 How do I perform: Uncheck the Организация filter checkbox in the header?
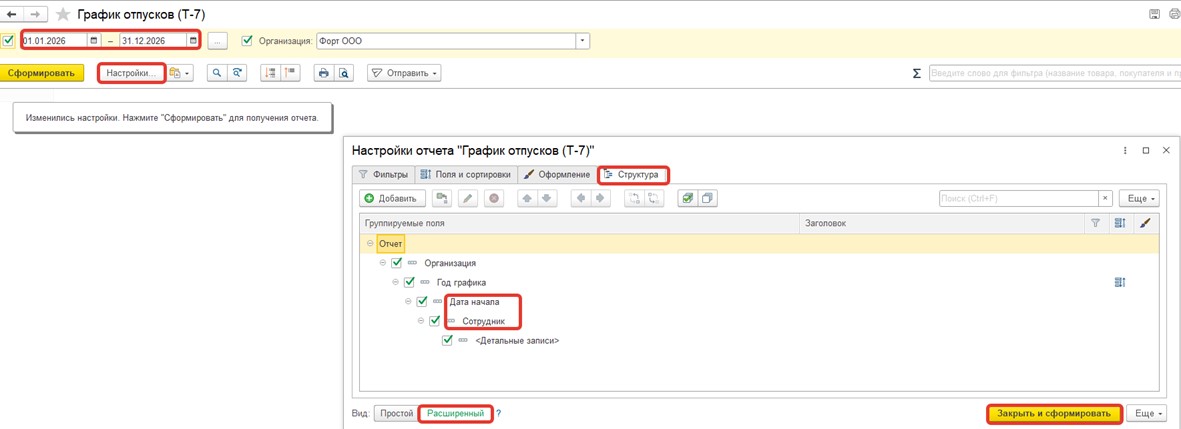[x=248, y=41]
